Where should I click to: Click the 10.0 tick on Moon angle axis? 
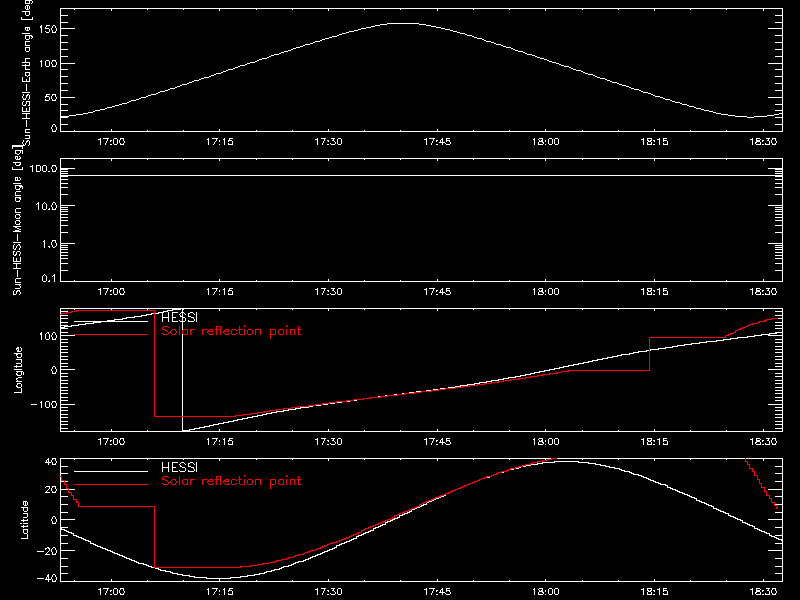pyautogui.click(x=46, y=207)
